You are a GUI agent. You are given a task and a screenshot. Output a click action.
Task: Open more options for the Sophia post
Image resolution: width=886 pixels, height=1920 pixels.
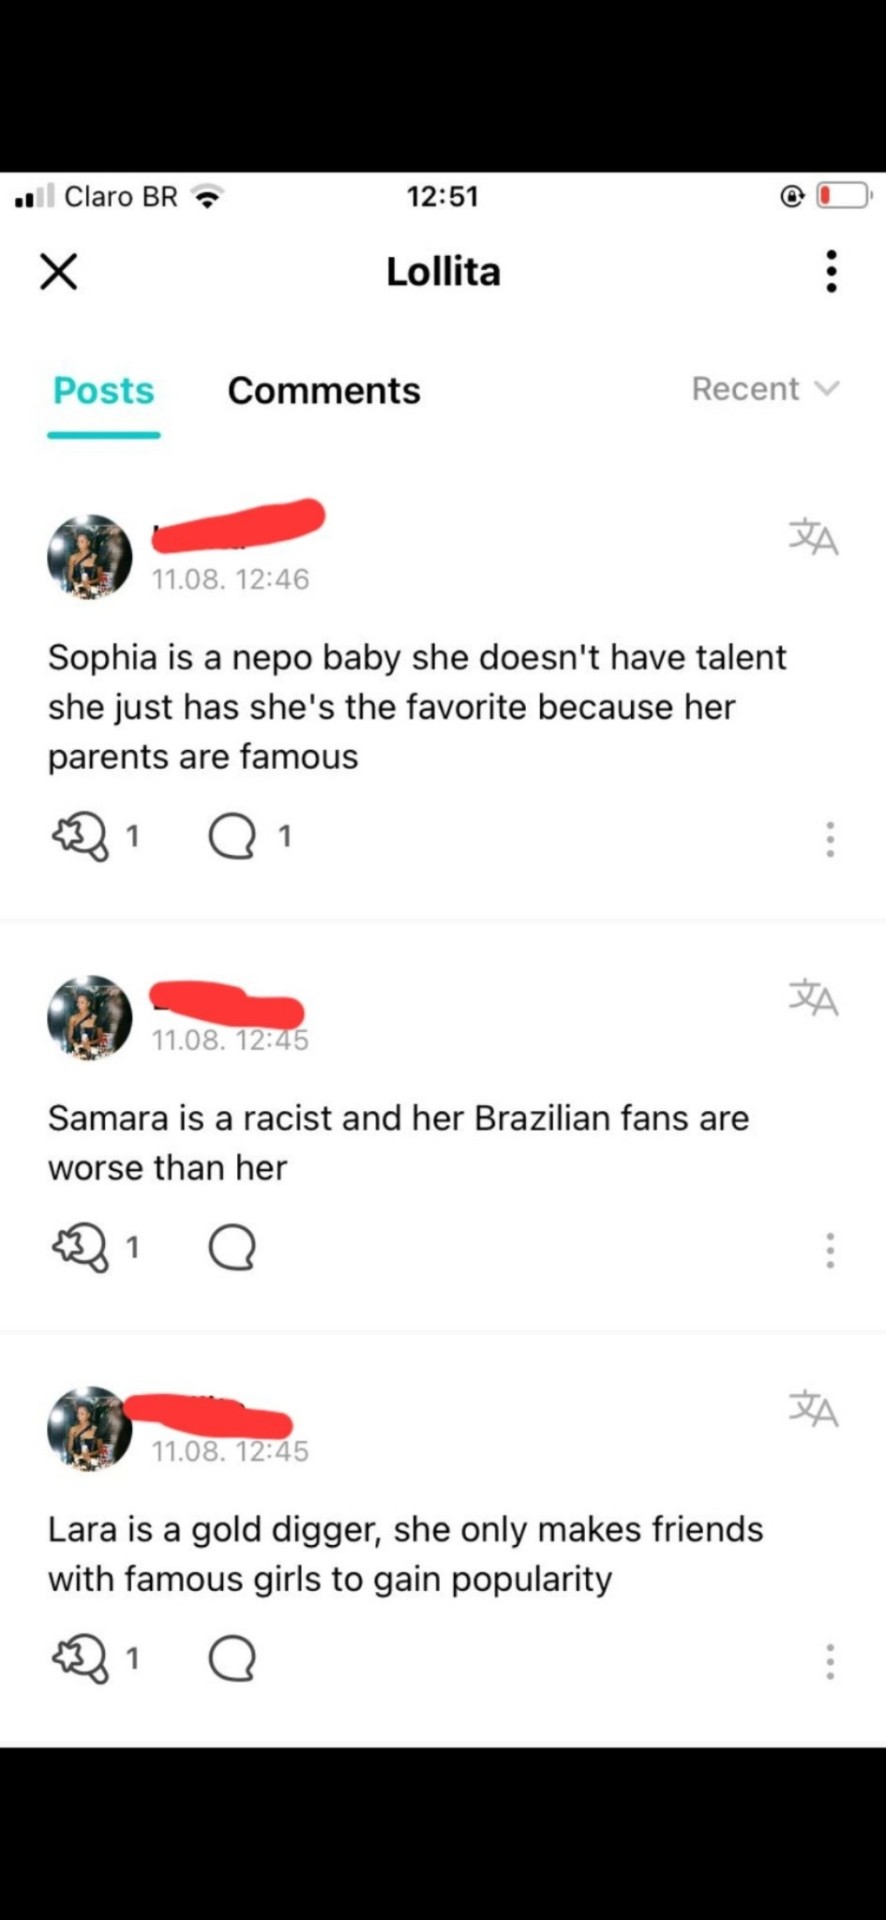coord(830,840)
